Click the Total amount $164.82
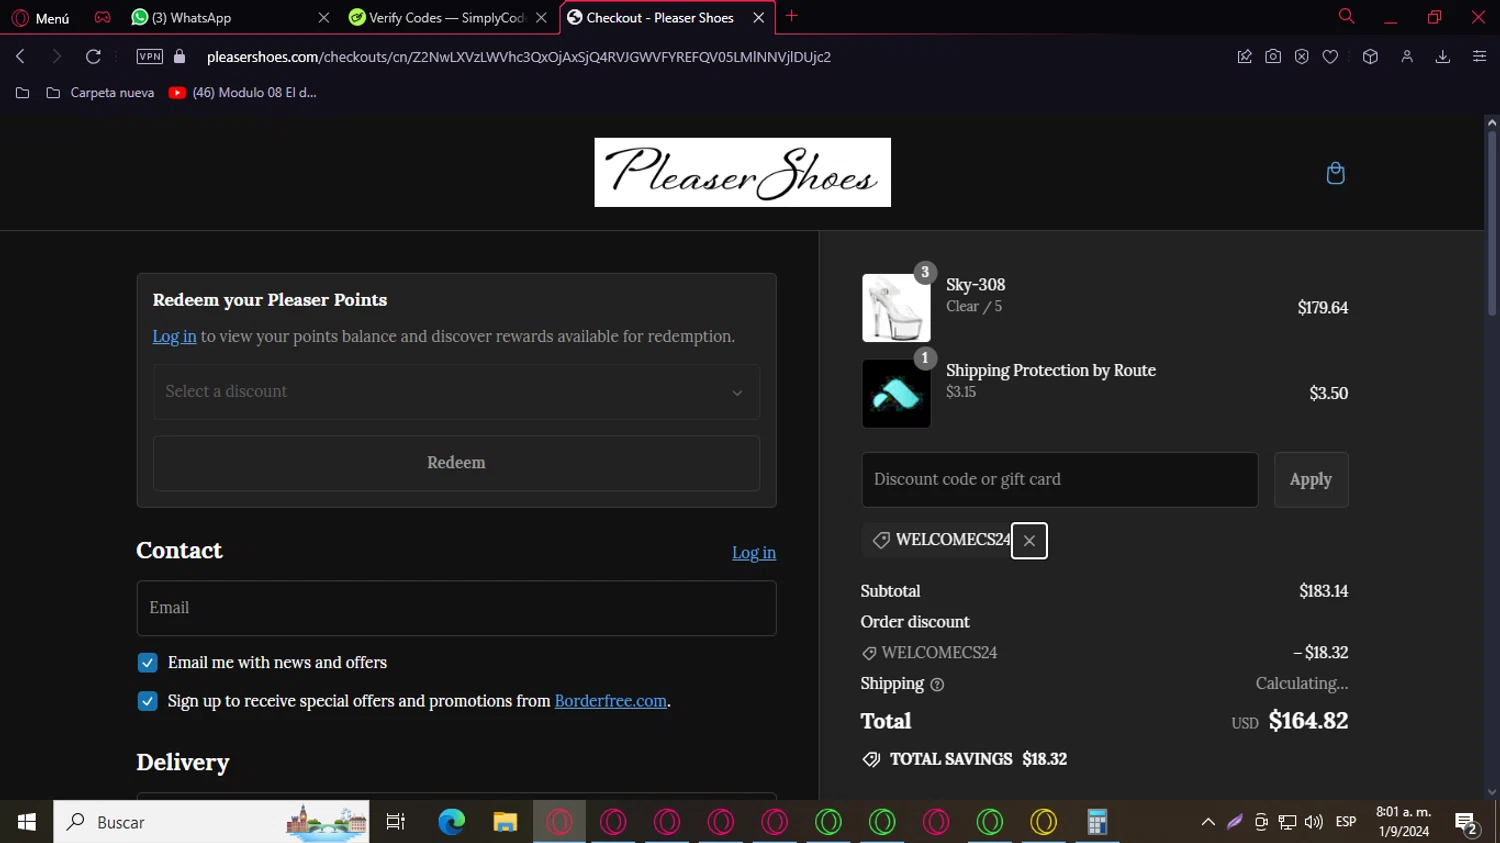 point(1308,721)
